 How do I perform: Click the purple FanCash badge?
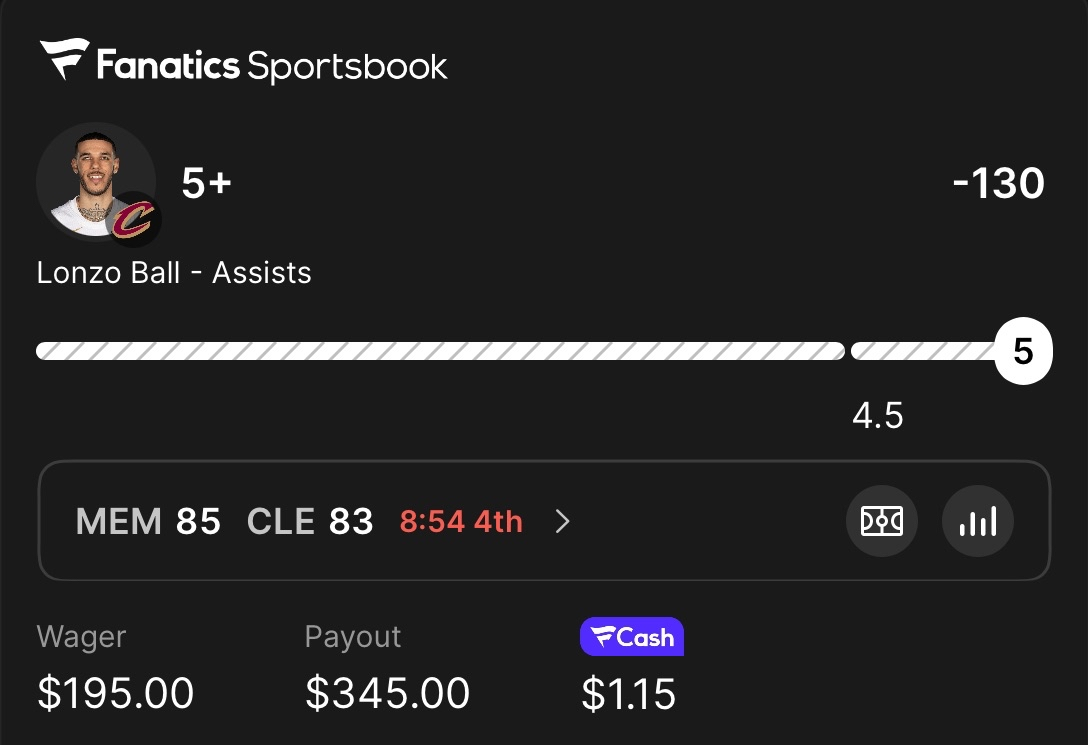pos(631,637)
